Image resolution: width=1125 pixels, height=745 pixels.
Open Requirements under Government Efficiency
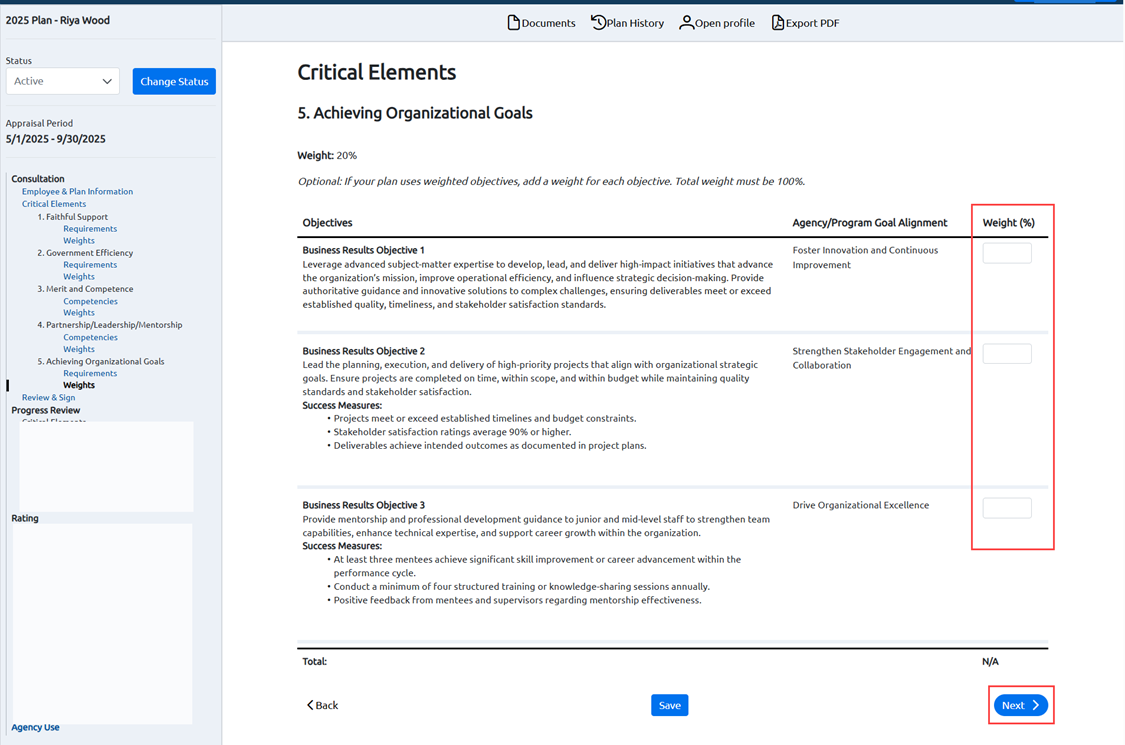click(x=90, y=265)
